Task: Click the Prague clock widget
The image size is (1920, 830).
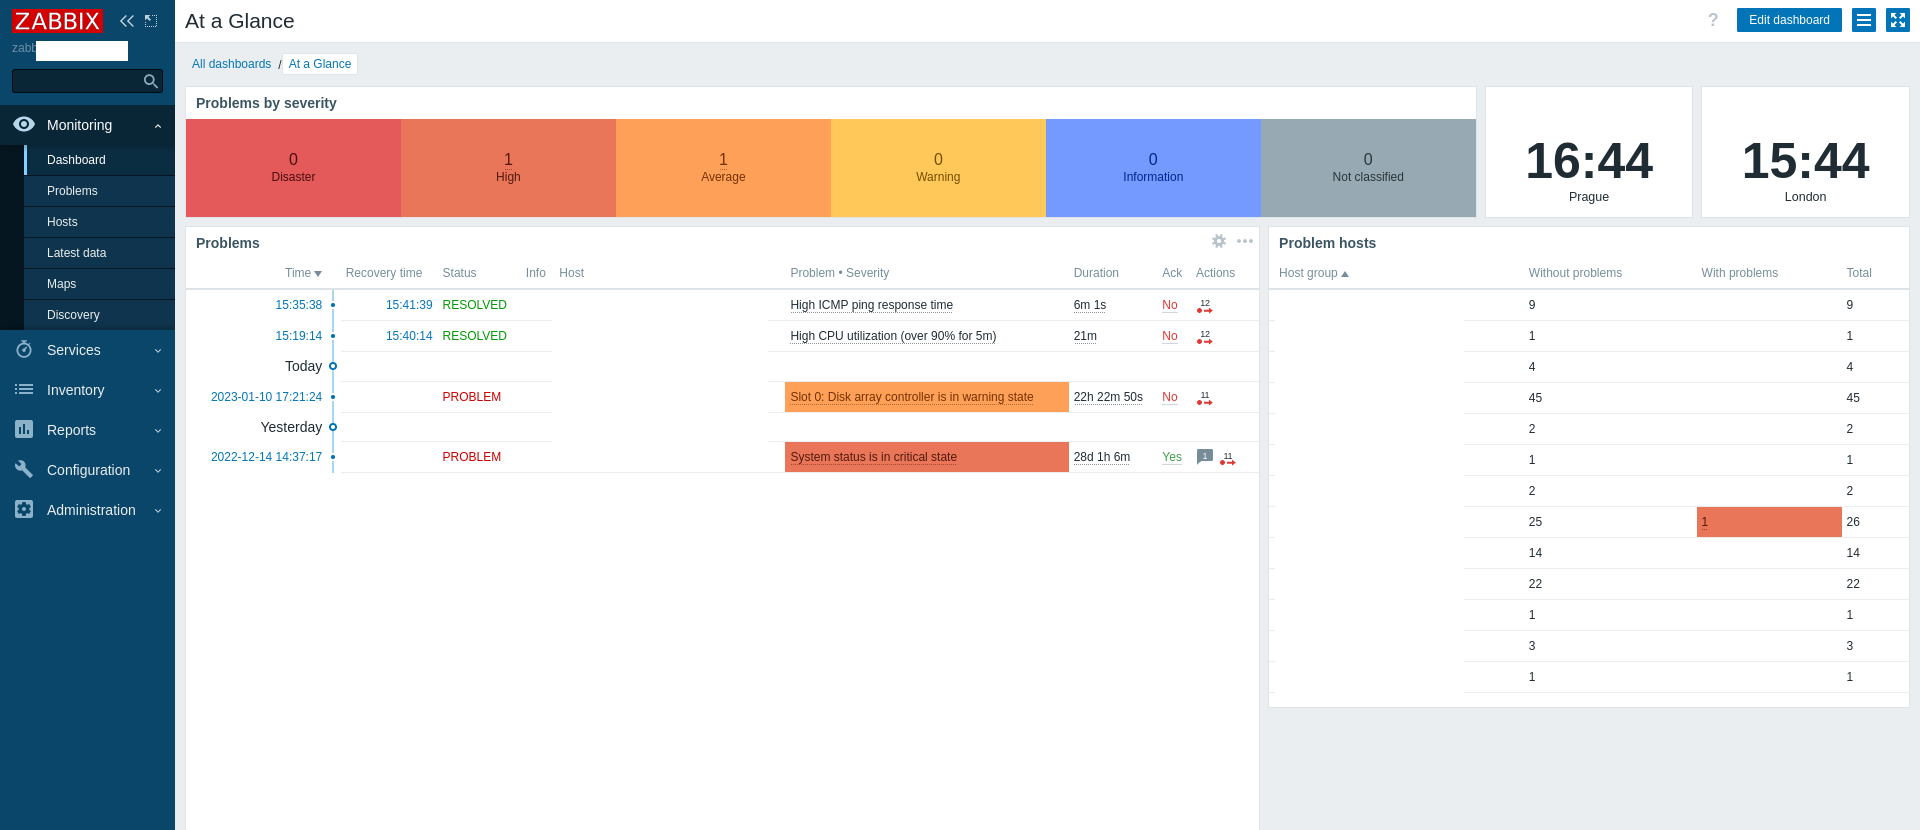Action: pos(1589,152)
